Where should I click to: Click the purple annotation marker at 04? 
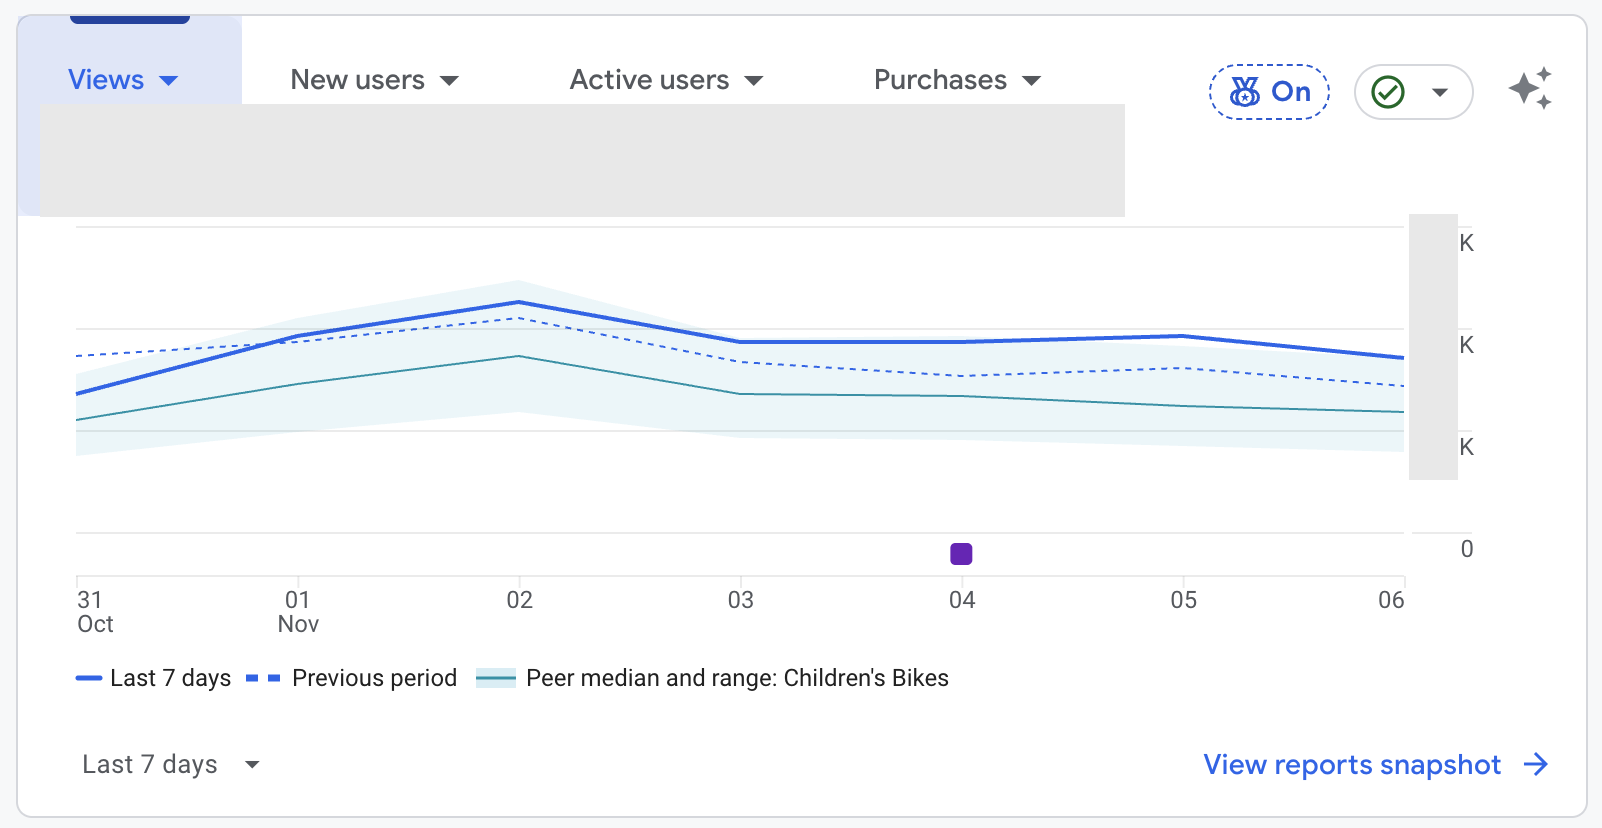click(x=961, y=554)
